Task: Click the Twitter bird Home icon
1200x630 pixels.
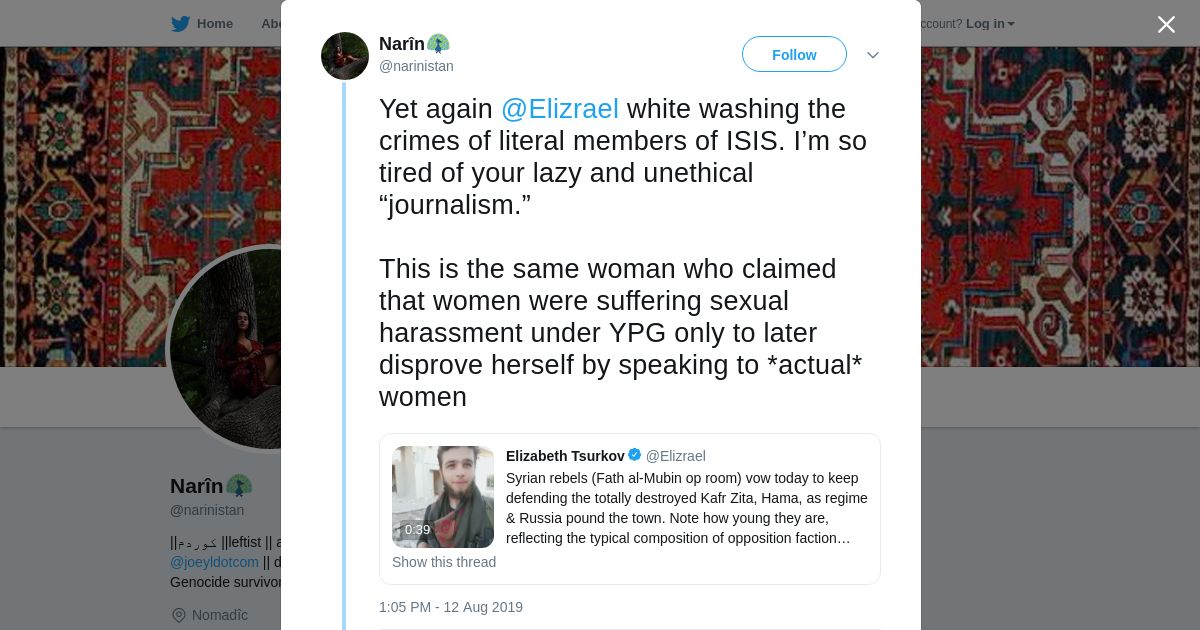Action: point(180,24)
